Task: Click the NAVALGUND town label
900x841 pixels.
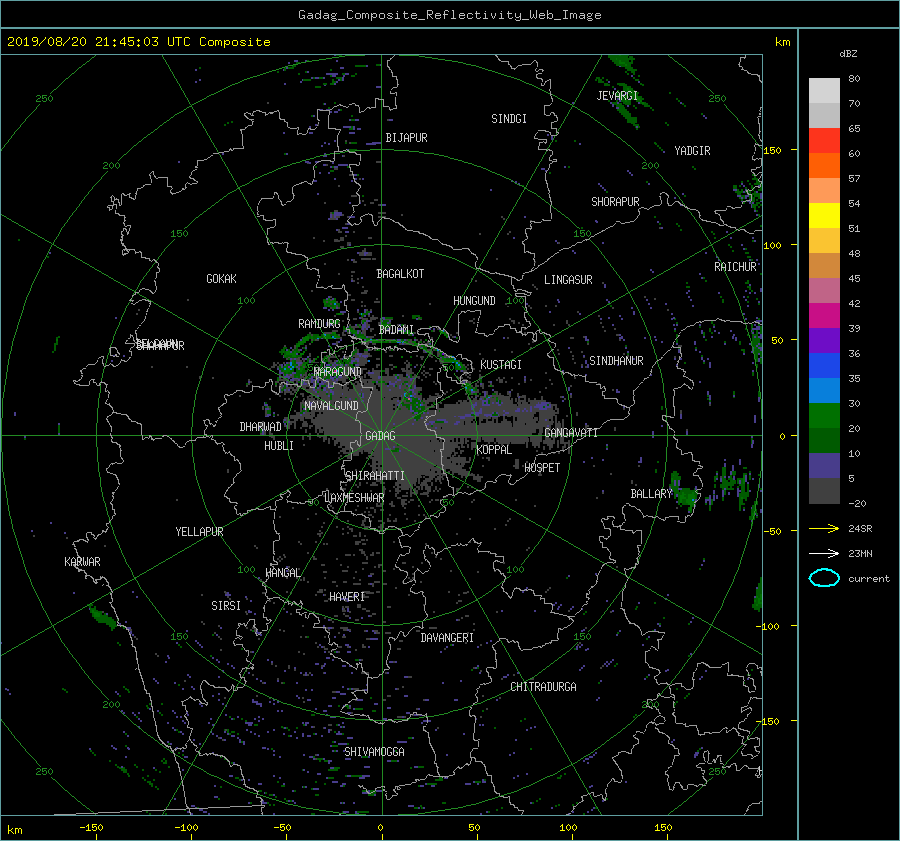Action: pos(331,406)
